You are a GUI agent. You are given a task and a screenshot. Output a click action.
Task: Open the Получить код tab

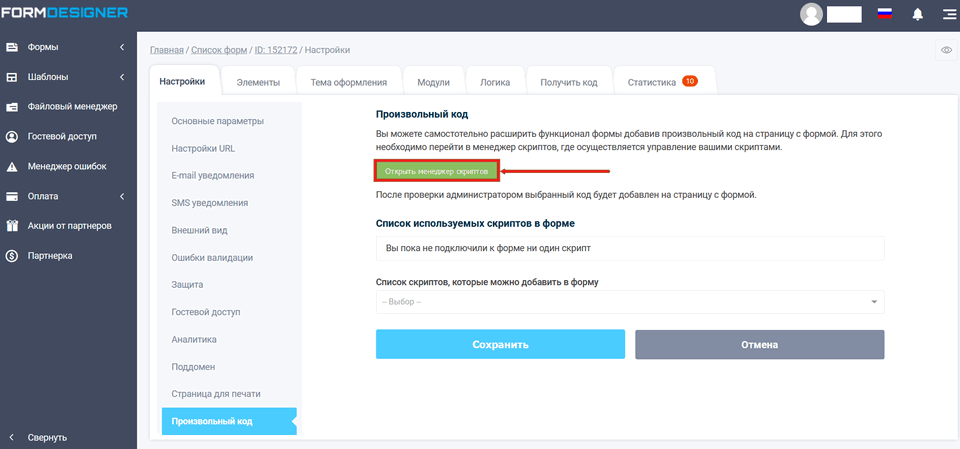(x=569, y=82)
